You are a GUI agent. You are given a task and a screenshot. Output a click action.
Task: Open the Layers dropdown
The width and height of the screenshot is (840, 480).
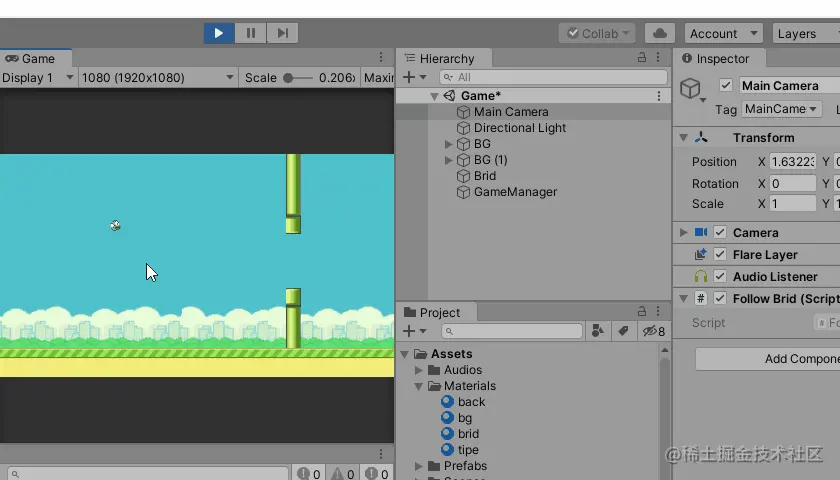806,33
